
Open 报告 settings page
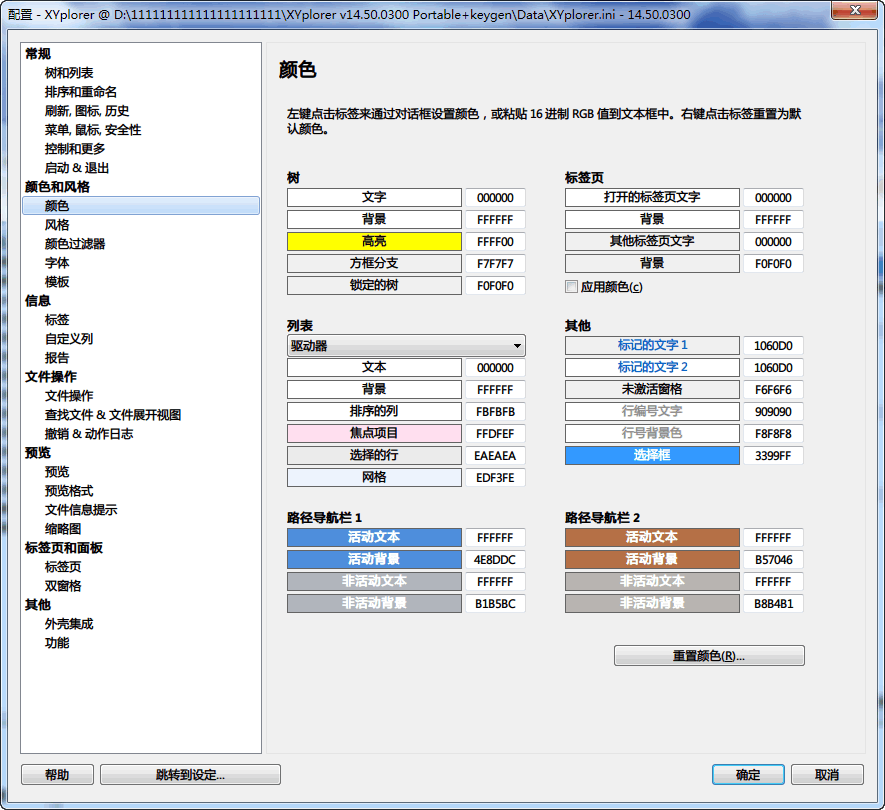coord(57,358)
